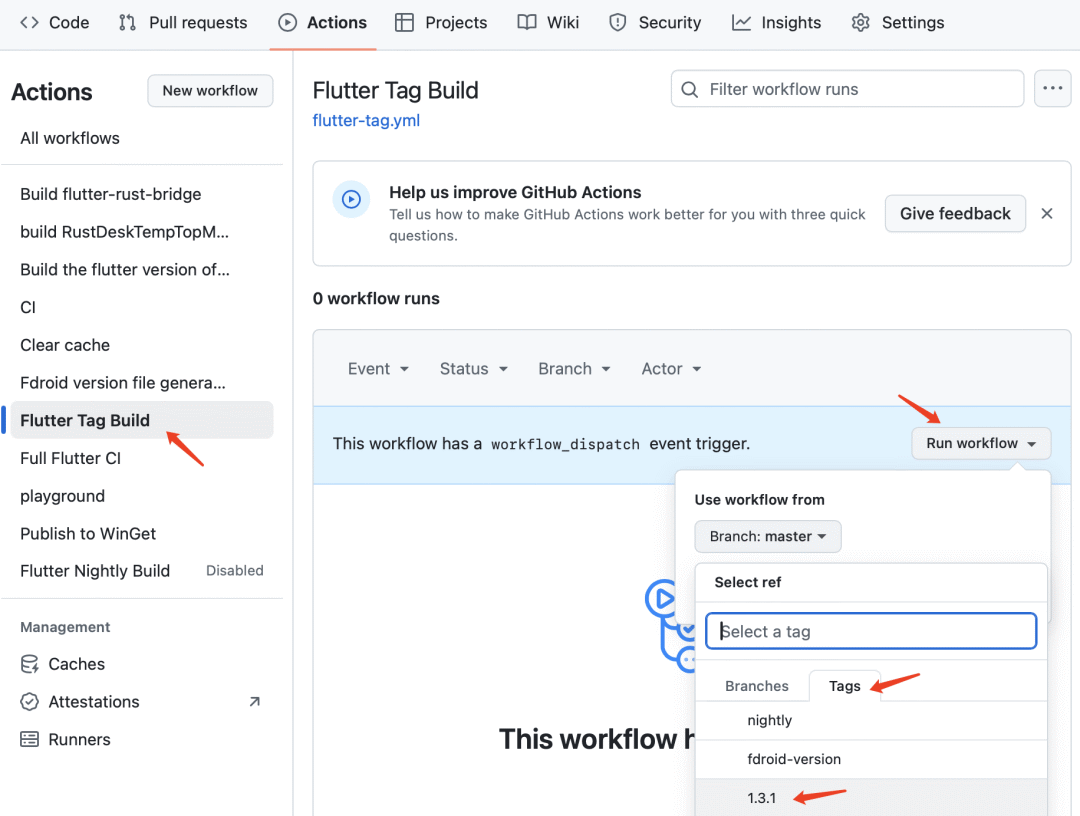Expand the Status filter dropdown
The image size is (1080, 816).
coord(474,369)
